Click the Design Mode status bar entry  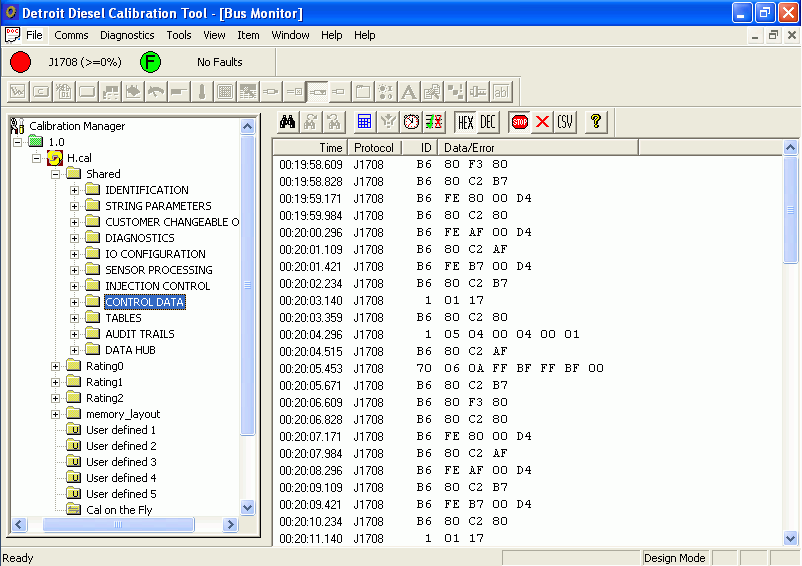(x=675, y=558)
